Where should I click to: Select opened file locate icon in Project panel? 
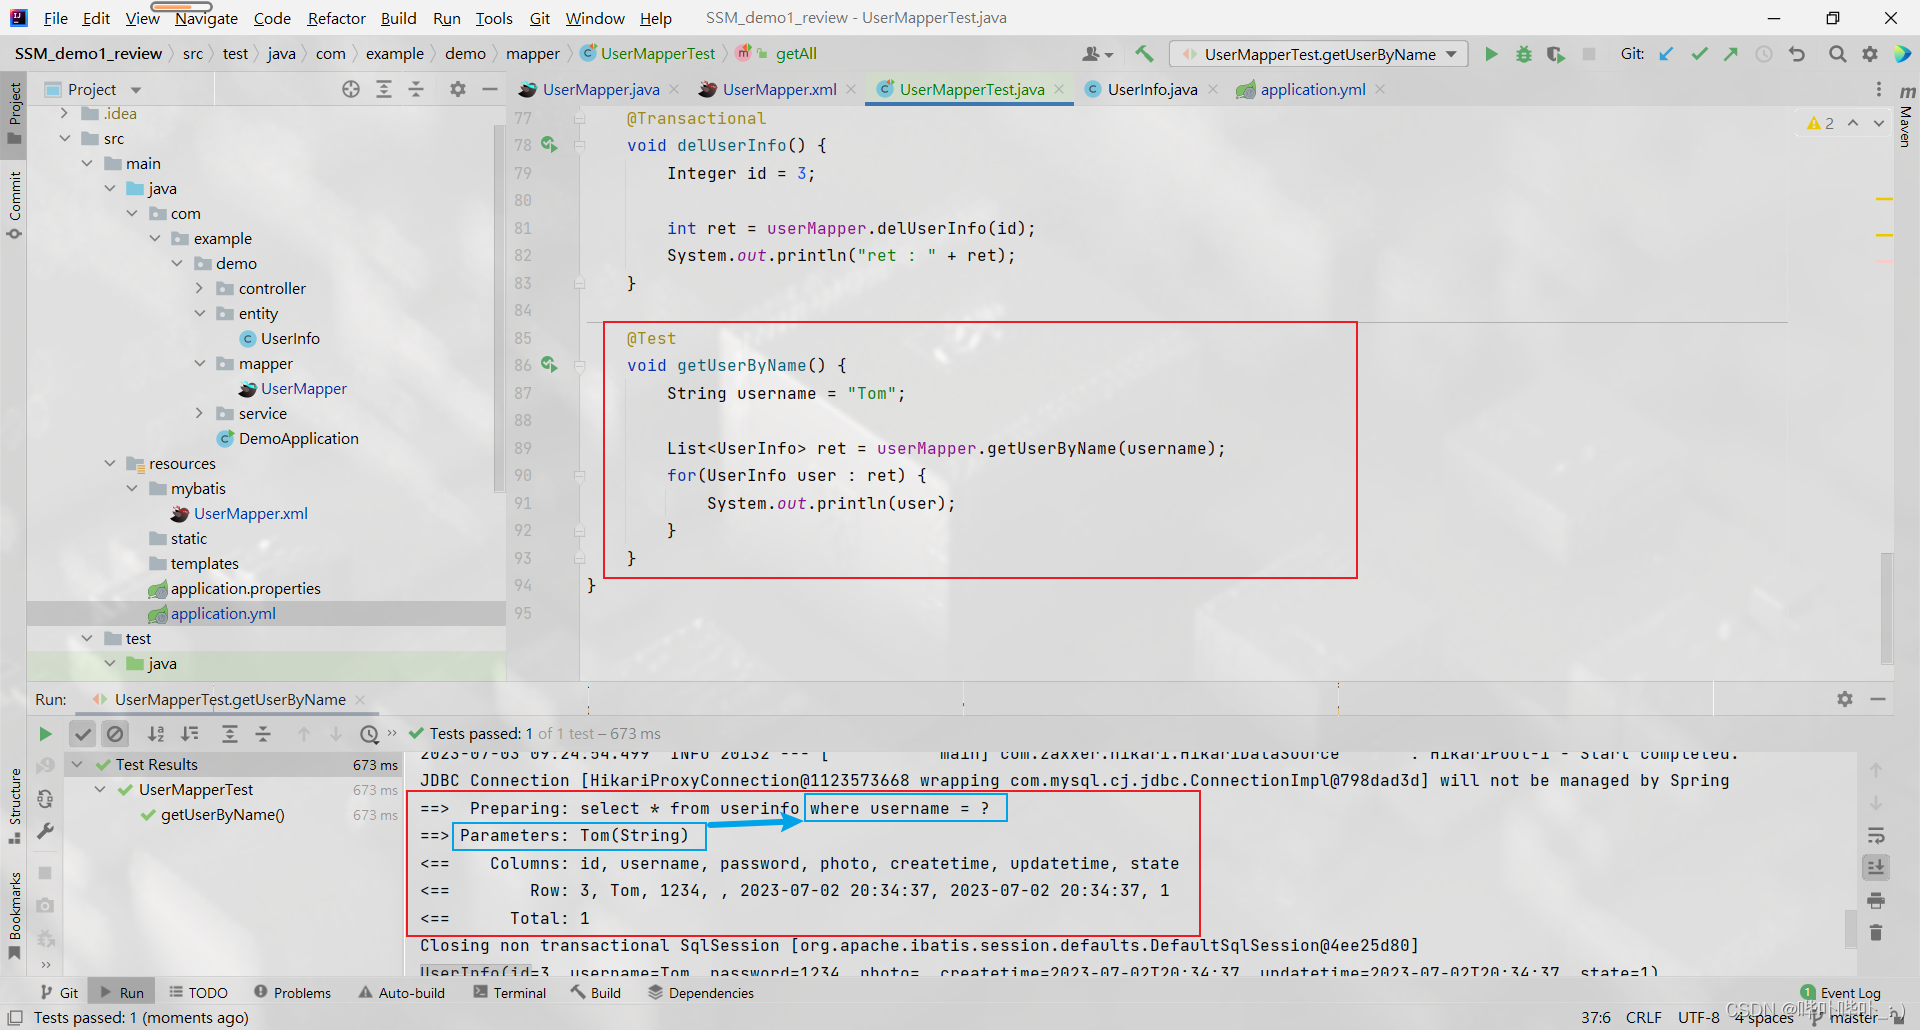pyautogui.click(x=351, y=89)
